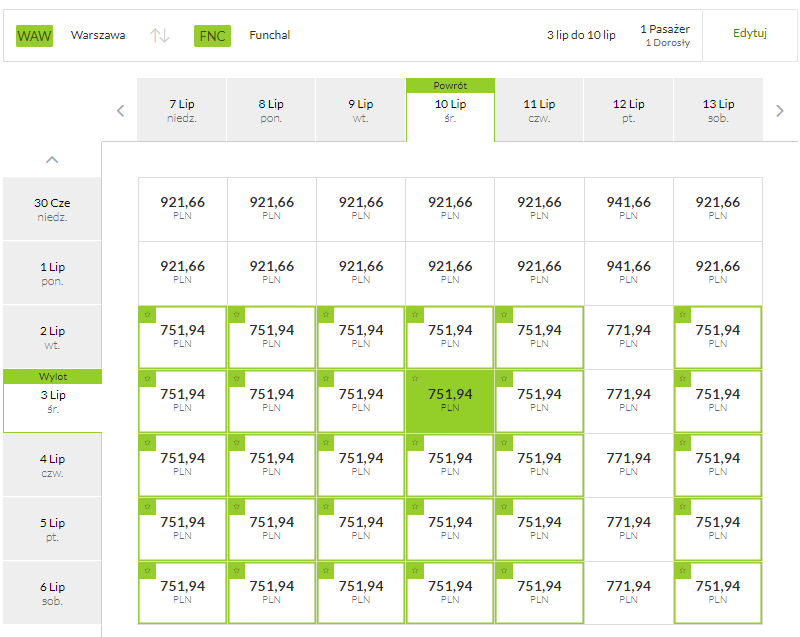Choose departure date 6 Lip sob.
Image resolution: width=800 pixels, height=637 pixels.
pyautogui.click(x=52, y=594)
